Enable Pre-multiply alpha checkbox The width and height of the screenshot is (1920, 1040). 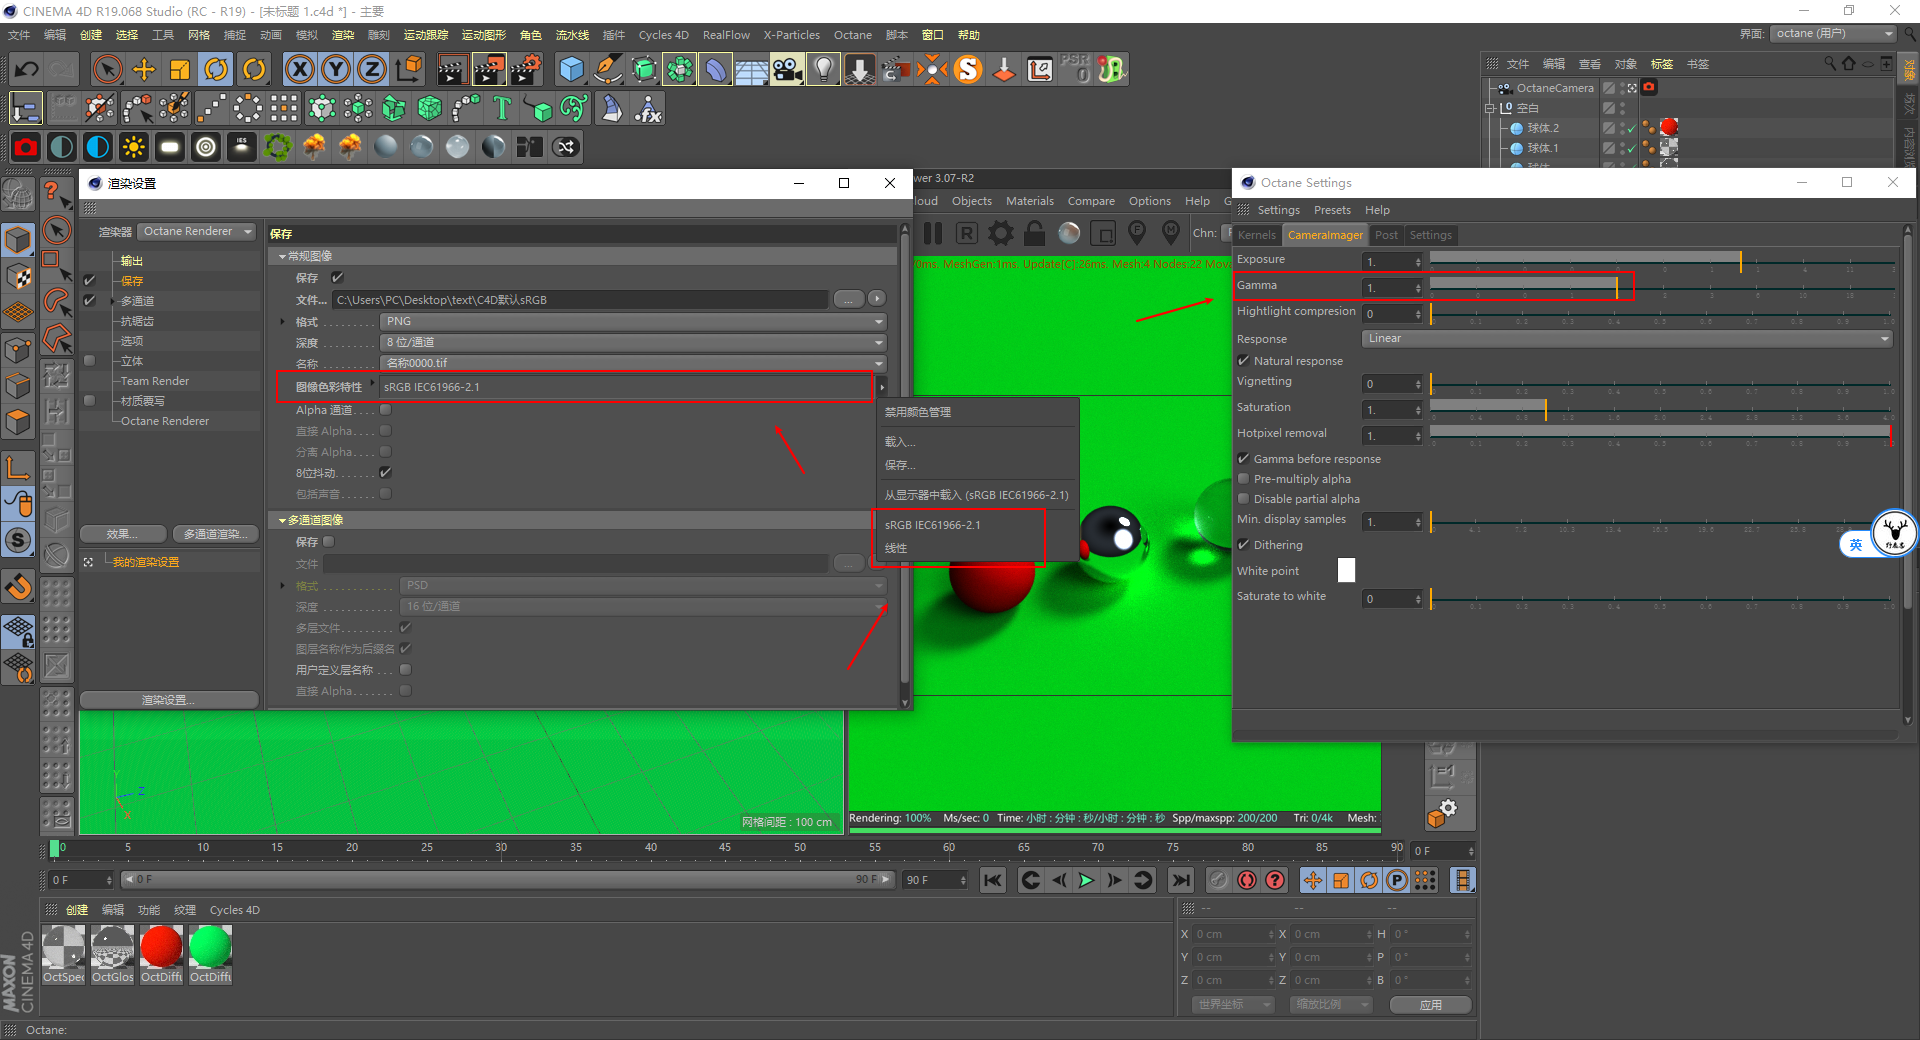1244,479
